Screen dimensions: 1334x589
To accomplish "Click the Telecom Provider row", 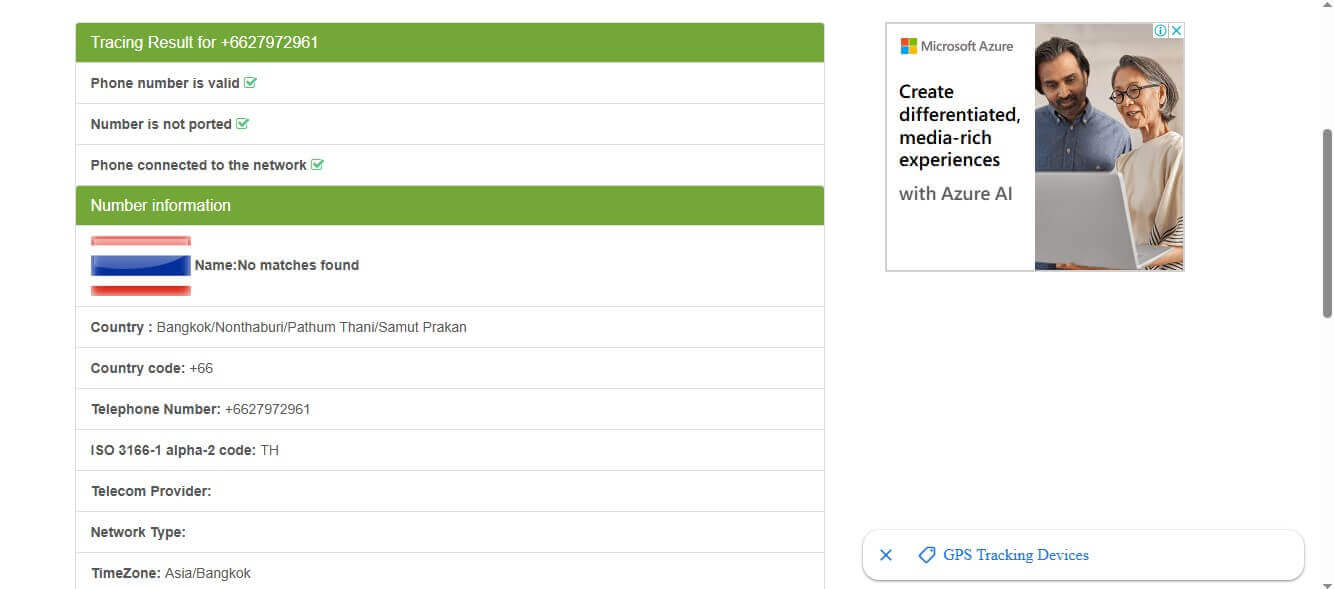I will (450, 491).
